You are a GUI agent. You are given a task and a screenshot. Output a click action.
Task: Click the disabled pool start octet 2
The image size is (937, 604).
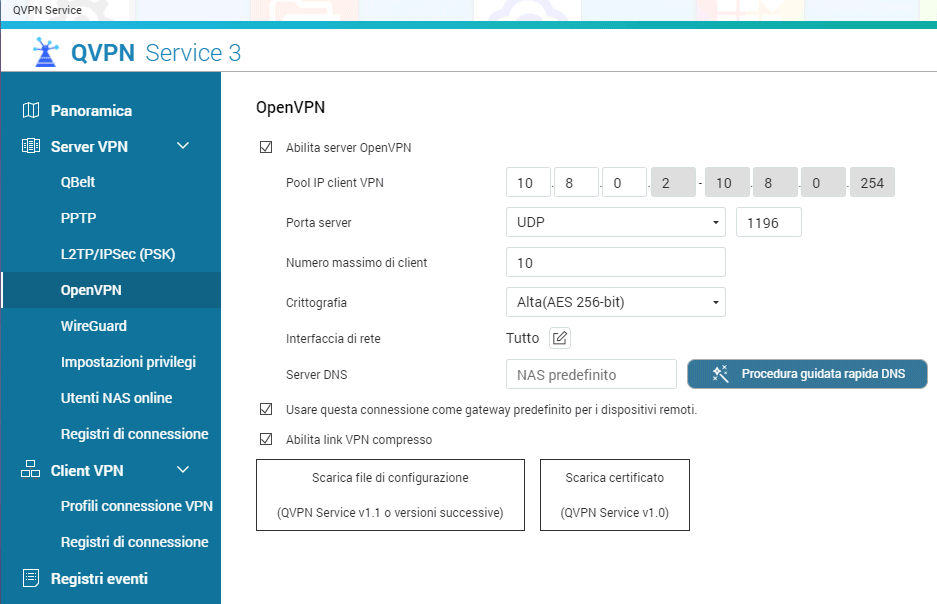click(x=673, y=182)
